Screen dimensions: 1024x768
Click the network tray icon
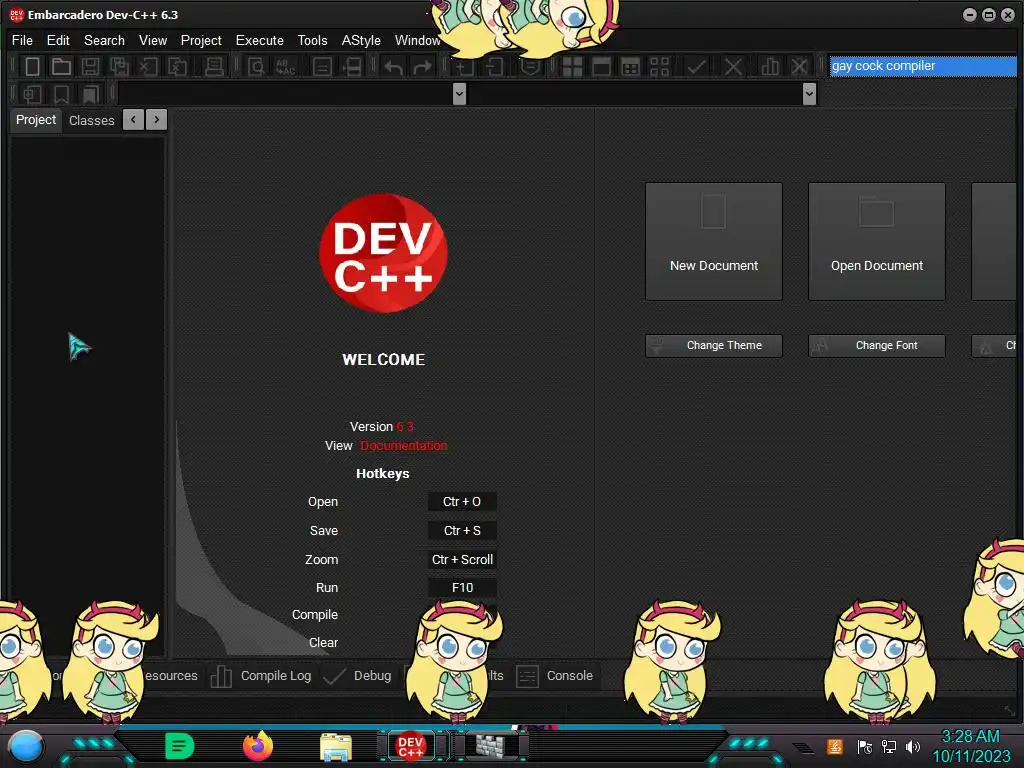[x=889, y=747]
